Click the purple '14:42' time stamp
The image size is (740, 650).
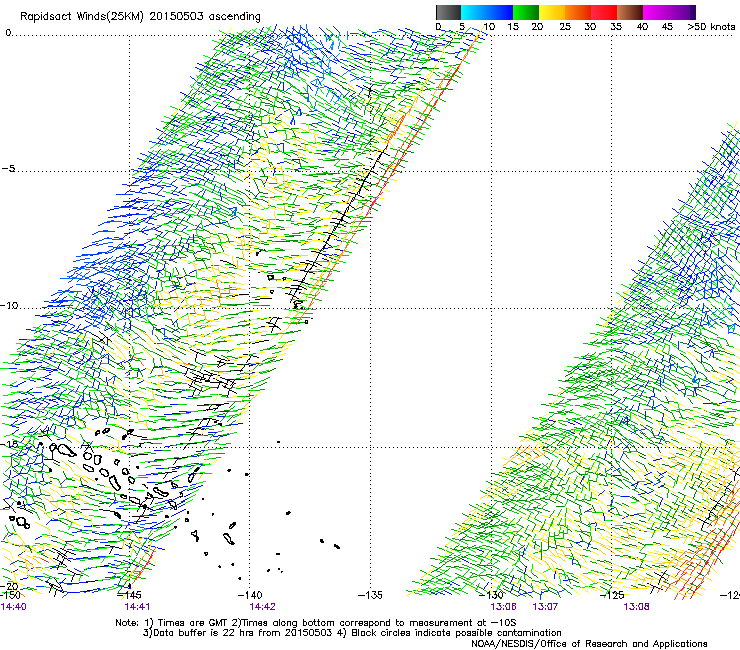(262, 607)
